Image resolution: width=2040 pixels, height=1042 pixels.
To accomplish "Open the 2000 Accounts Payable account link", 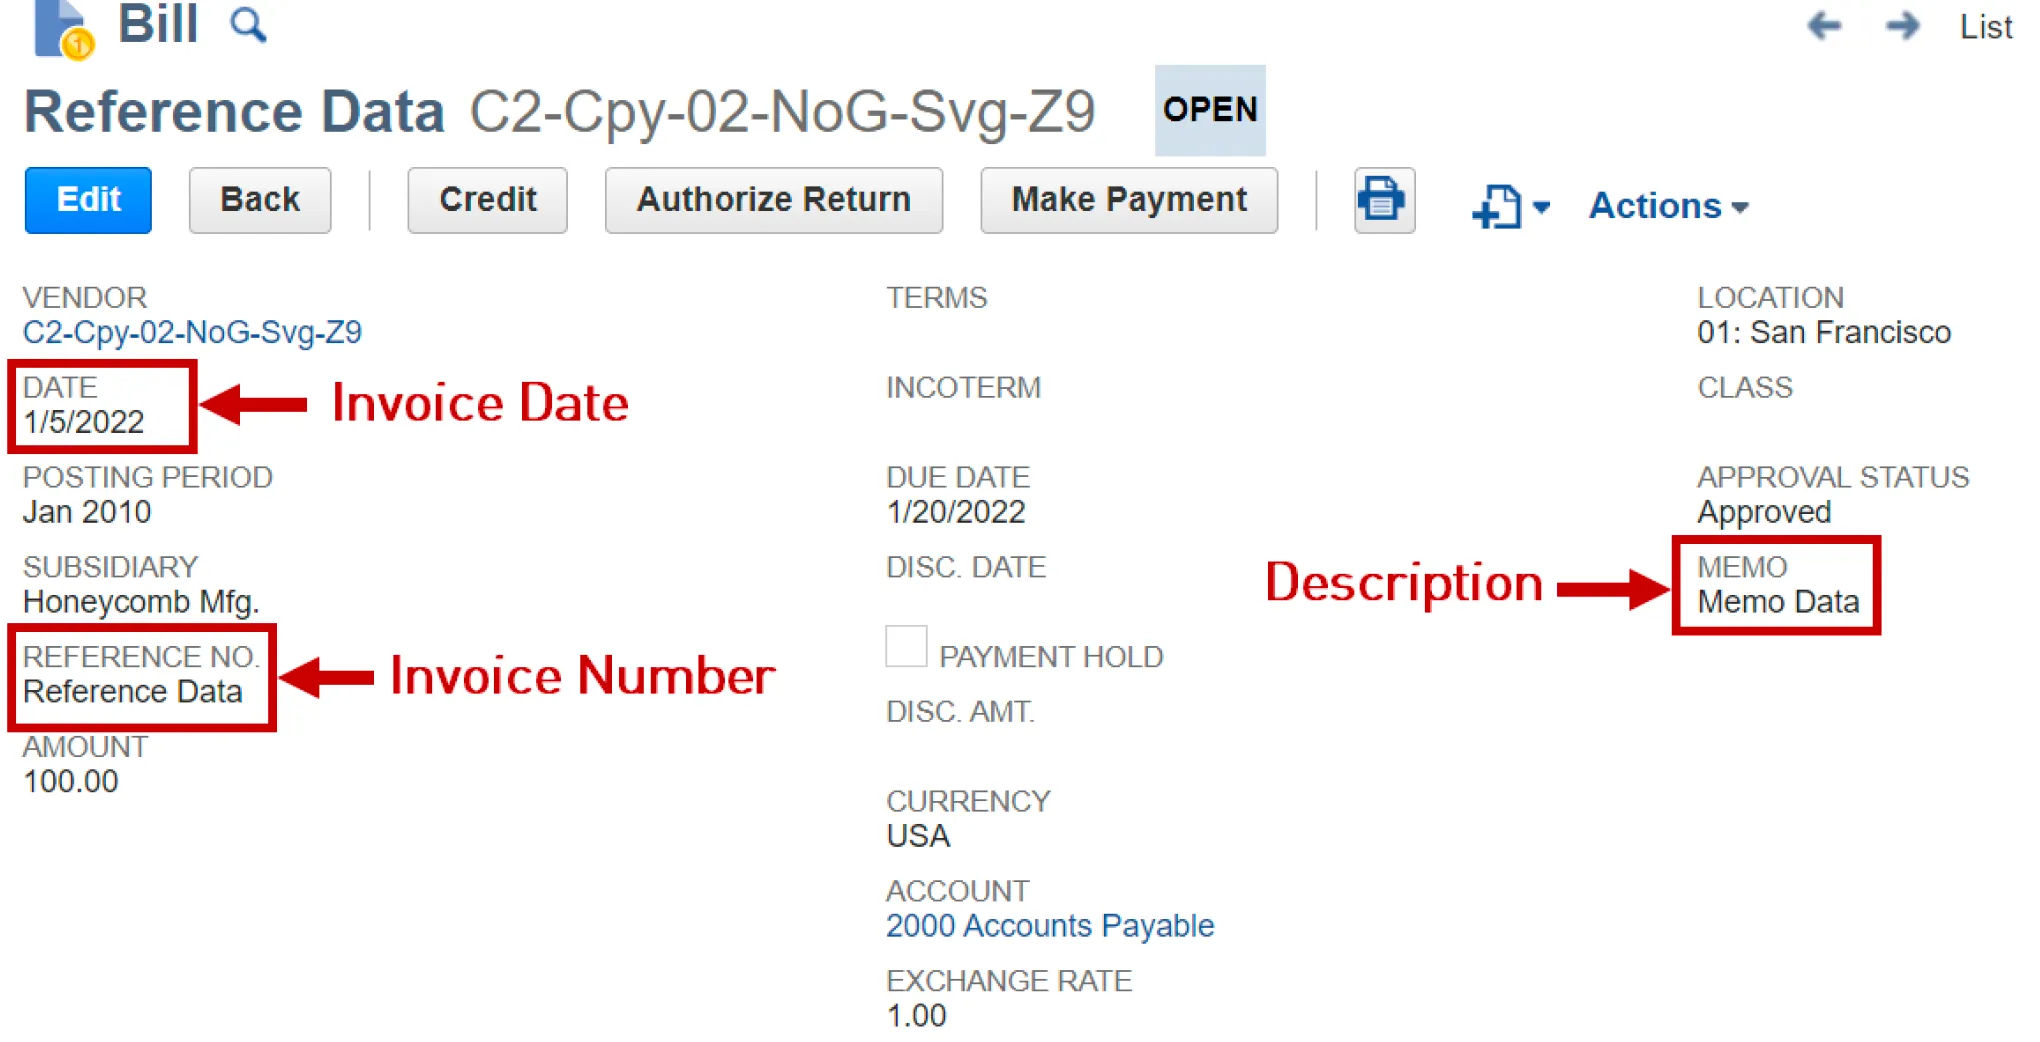I will click(x=1050, y=926).
